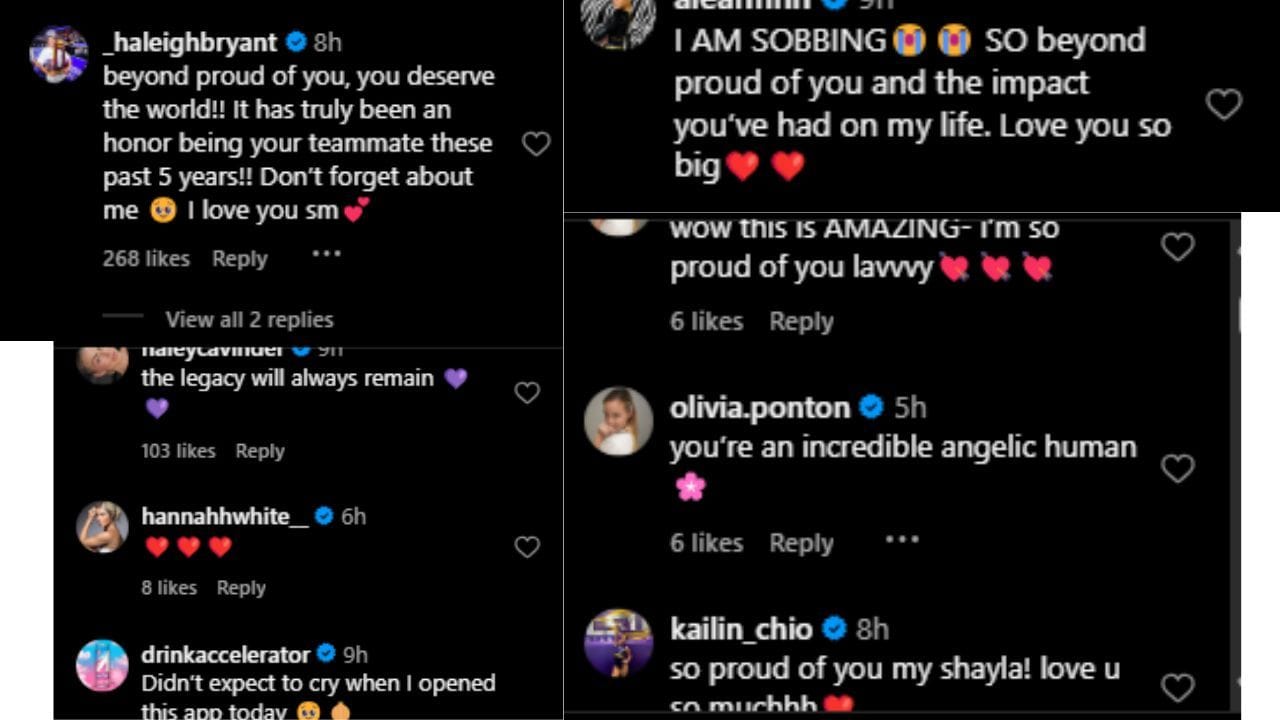
Task: Tap heart on haleycavinder's legacy comment
Action: click(527, 393)
